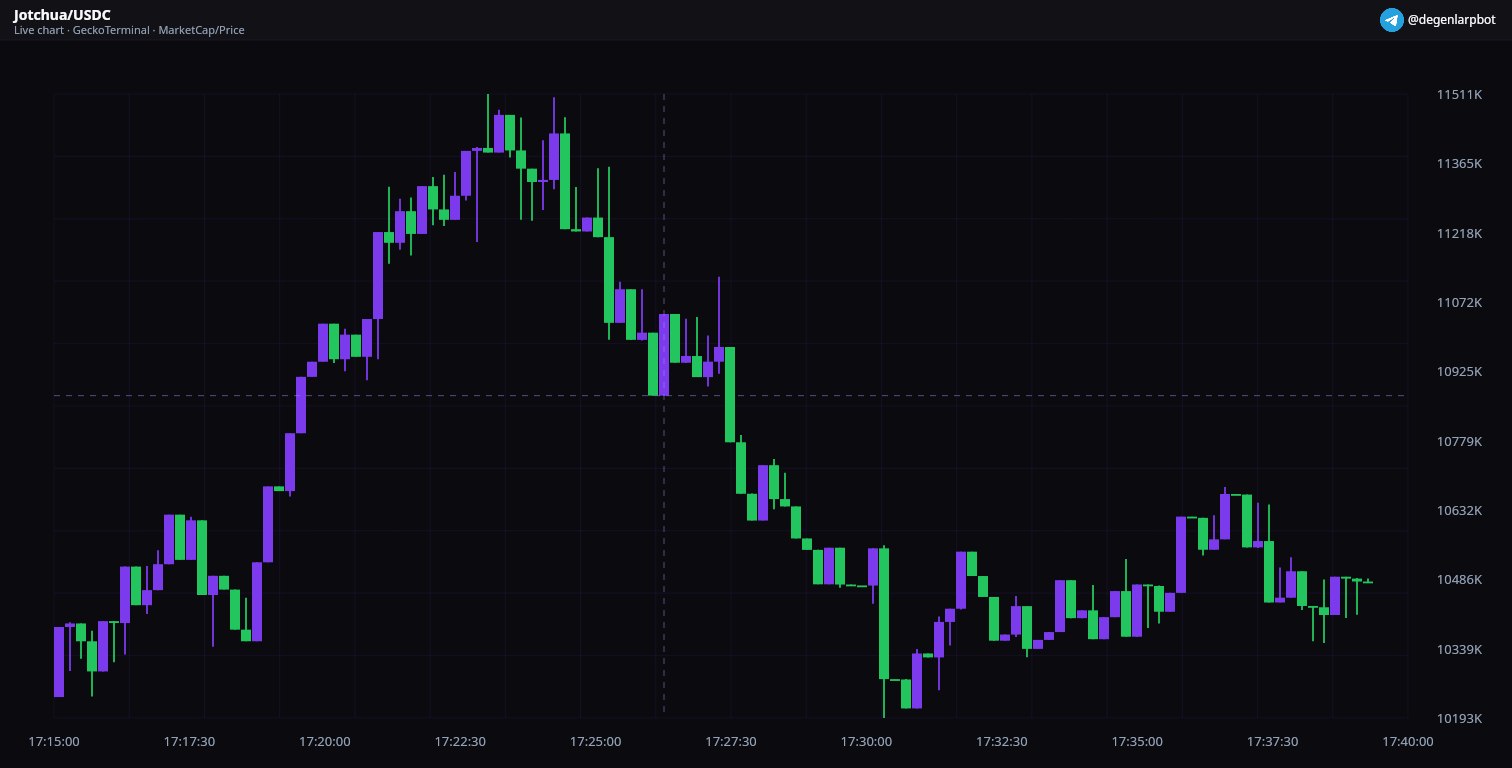The height and width of the screenshot is (768, 1512).
Task: Click the 17:17:30 time axis label
Action: pyautogui.click(x=189, y=742)
